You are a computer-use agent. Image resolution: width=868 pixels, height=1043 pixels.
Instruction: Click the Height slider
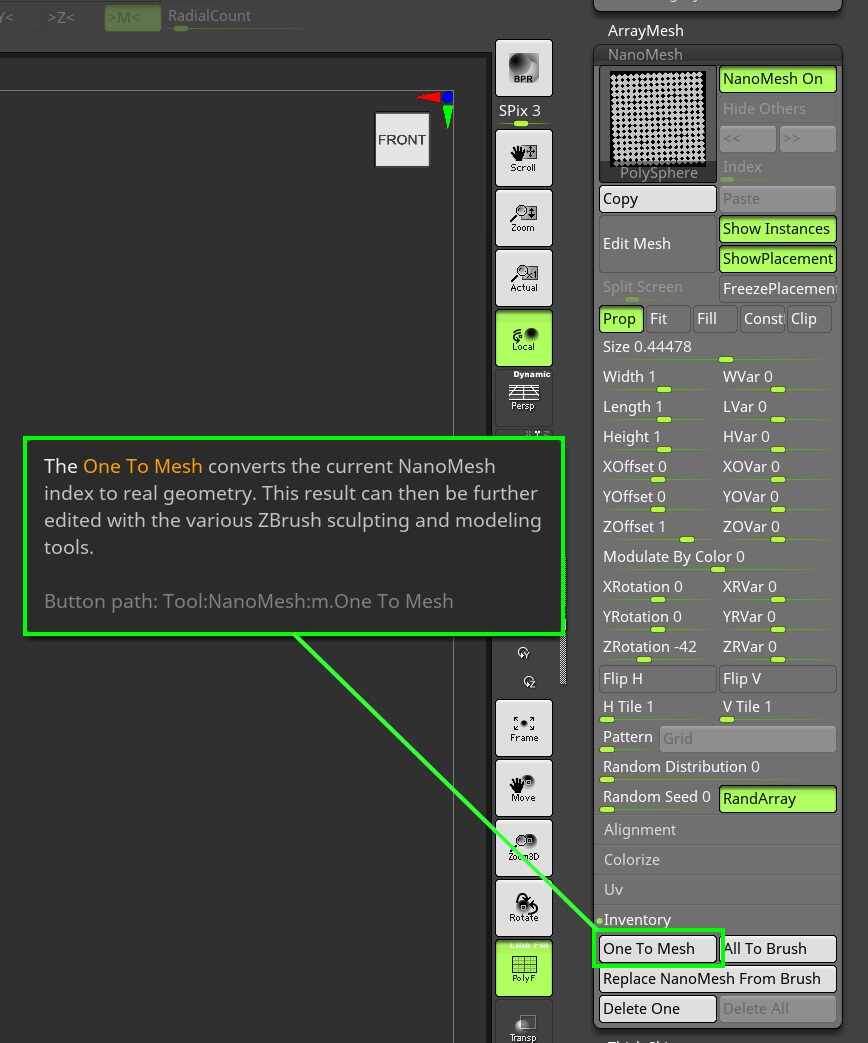coord(658,438)
